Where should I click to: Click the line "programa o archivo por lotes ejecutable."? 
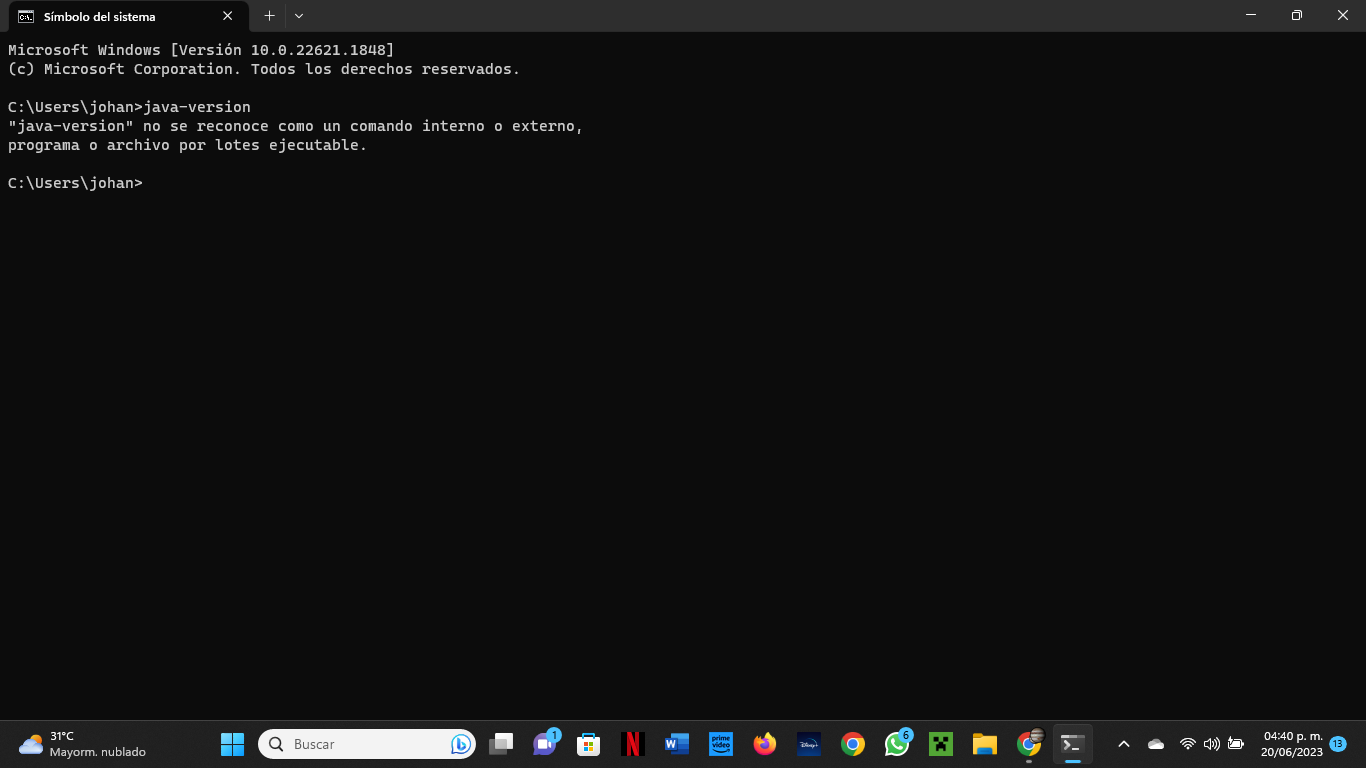coord(188,145)
